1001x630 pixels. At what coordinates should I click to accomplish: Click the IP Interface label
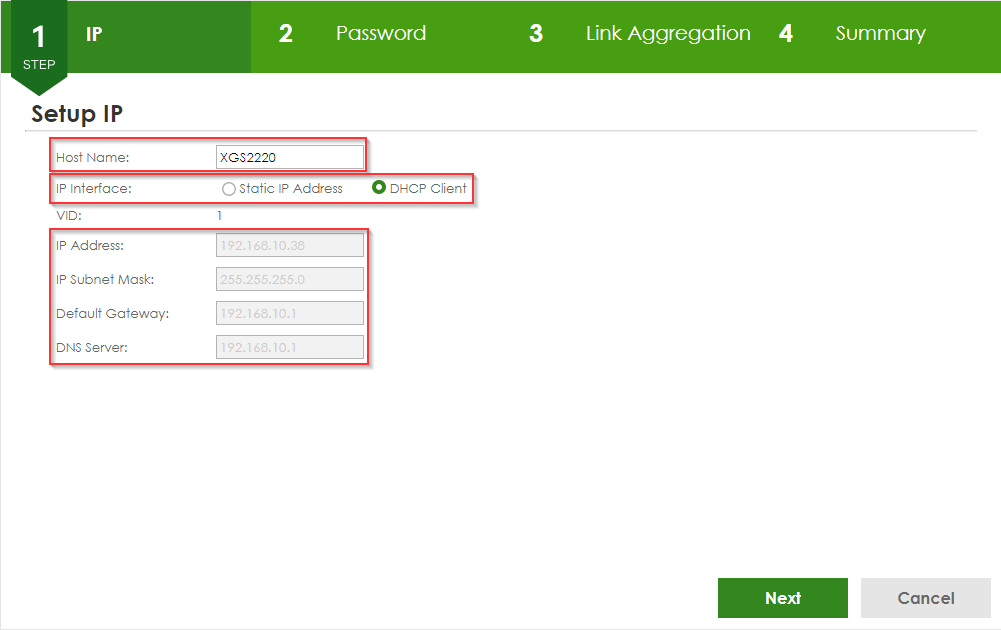[94, 188]
